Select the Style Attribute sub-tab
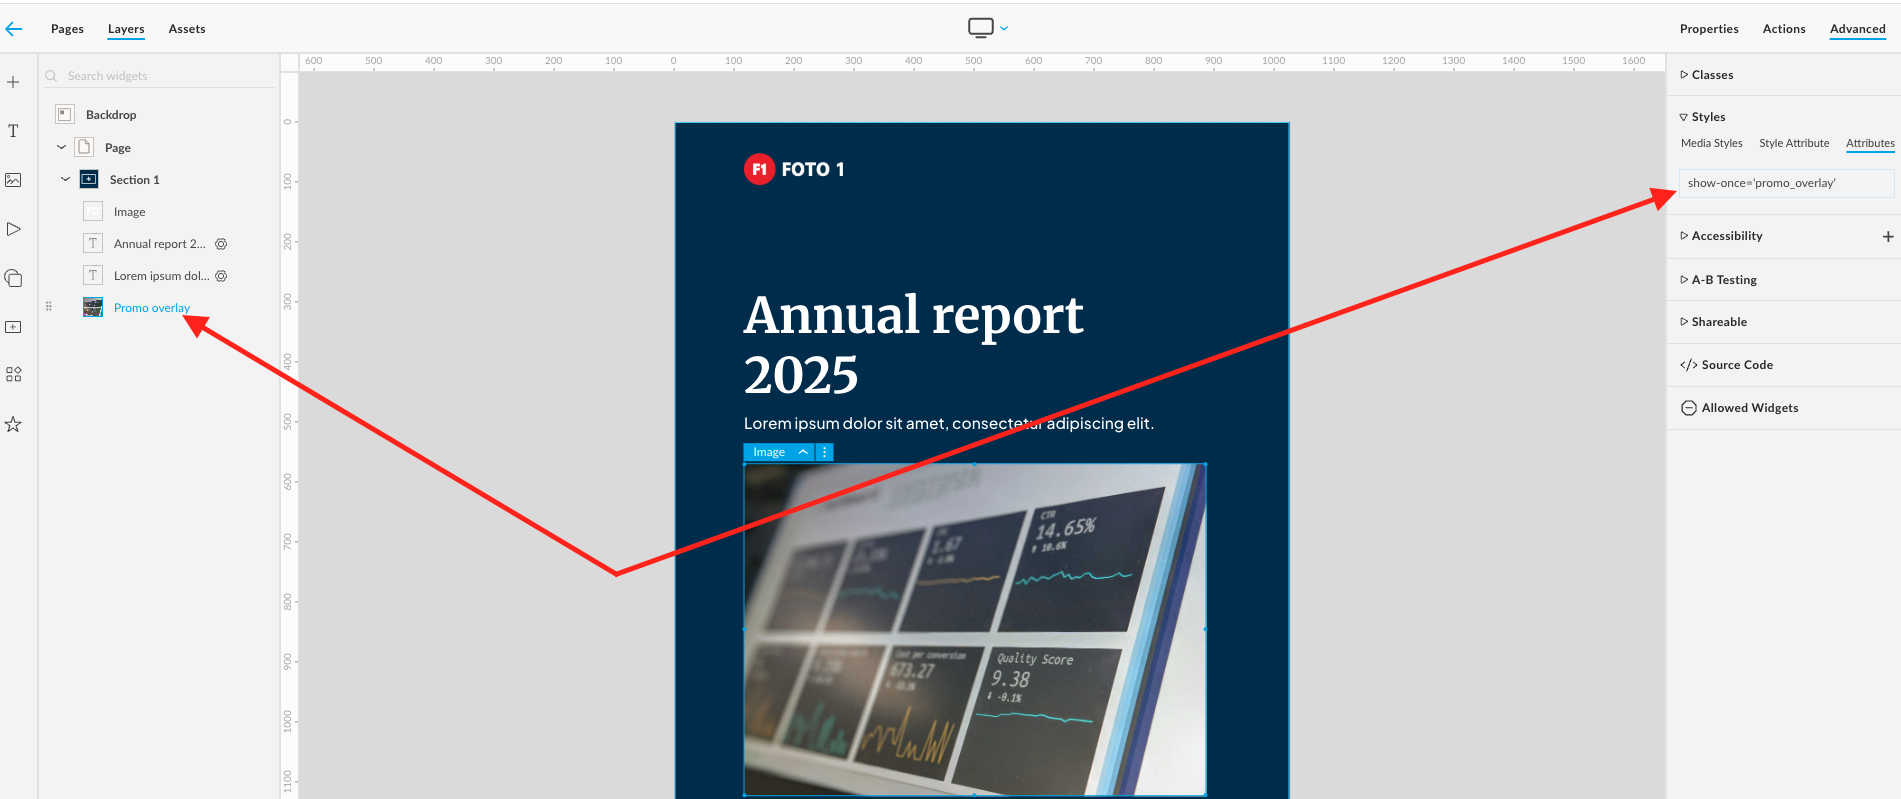Screen dimensions: 1901x799 (x=1794, y=143)
